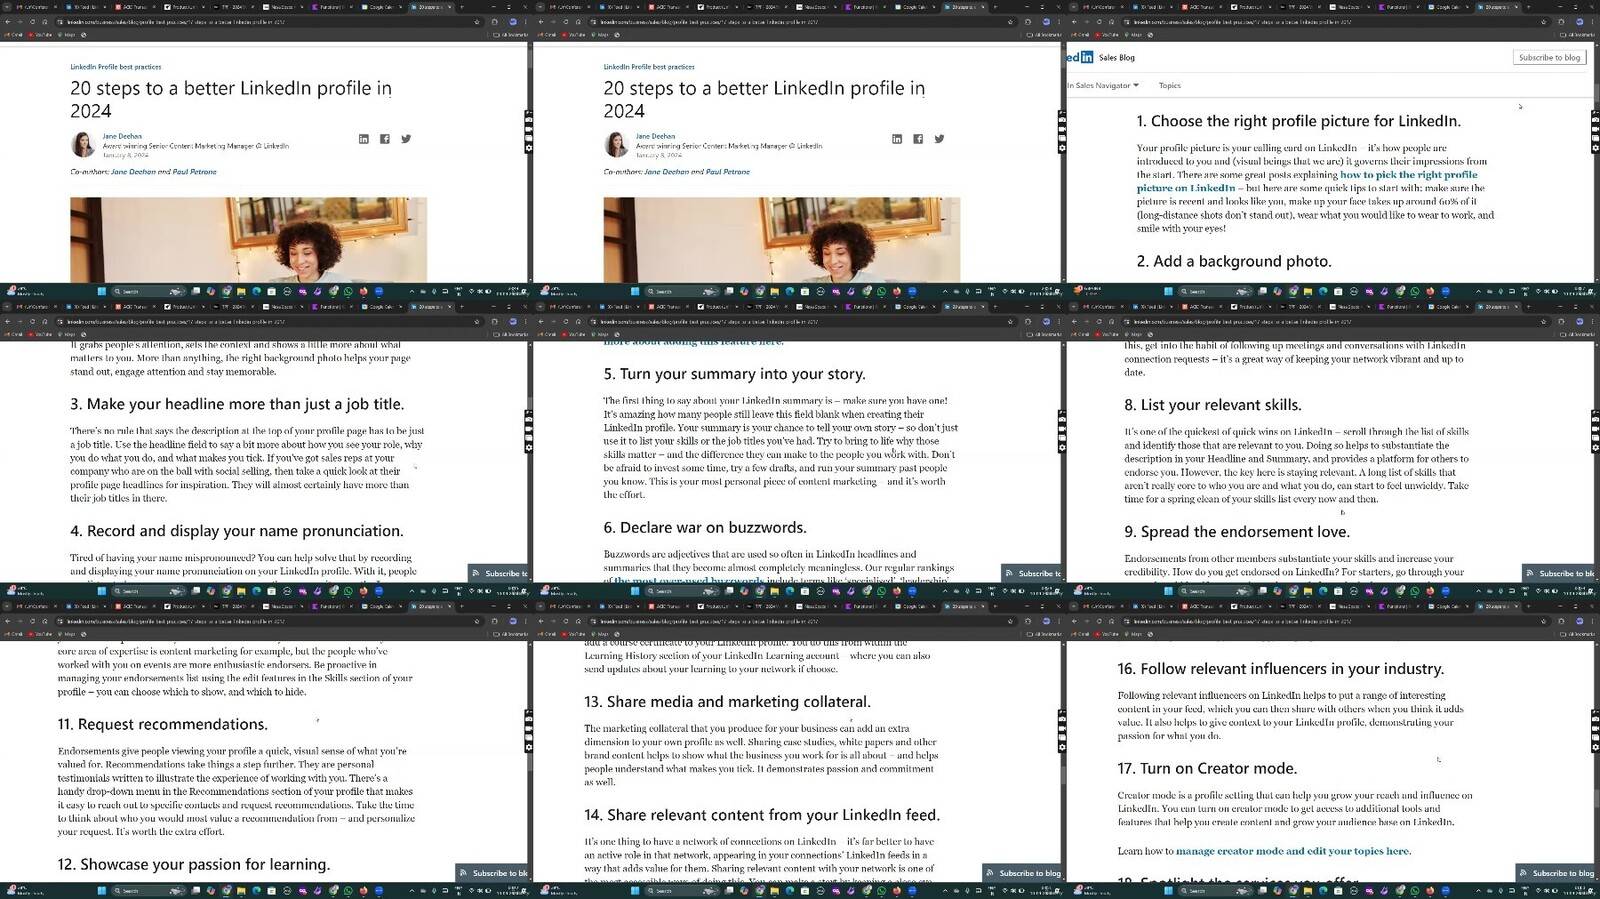
Task: Click browser back arrow in step 1 window
Action: point(1073,21)
